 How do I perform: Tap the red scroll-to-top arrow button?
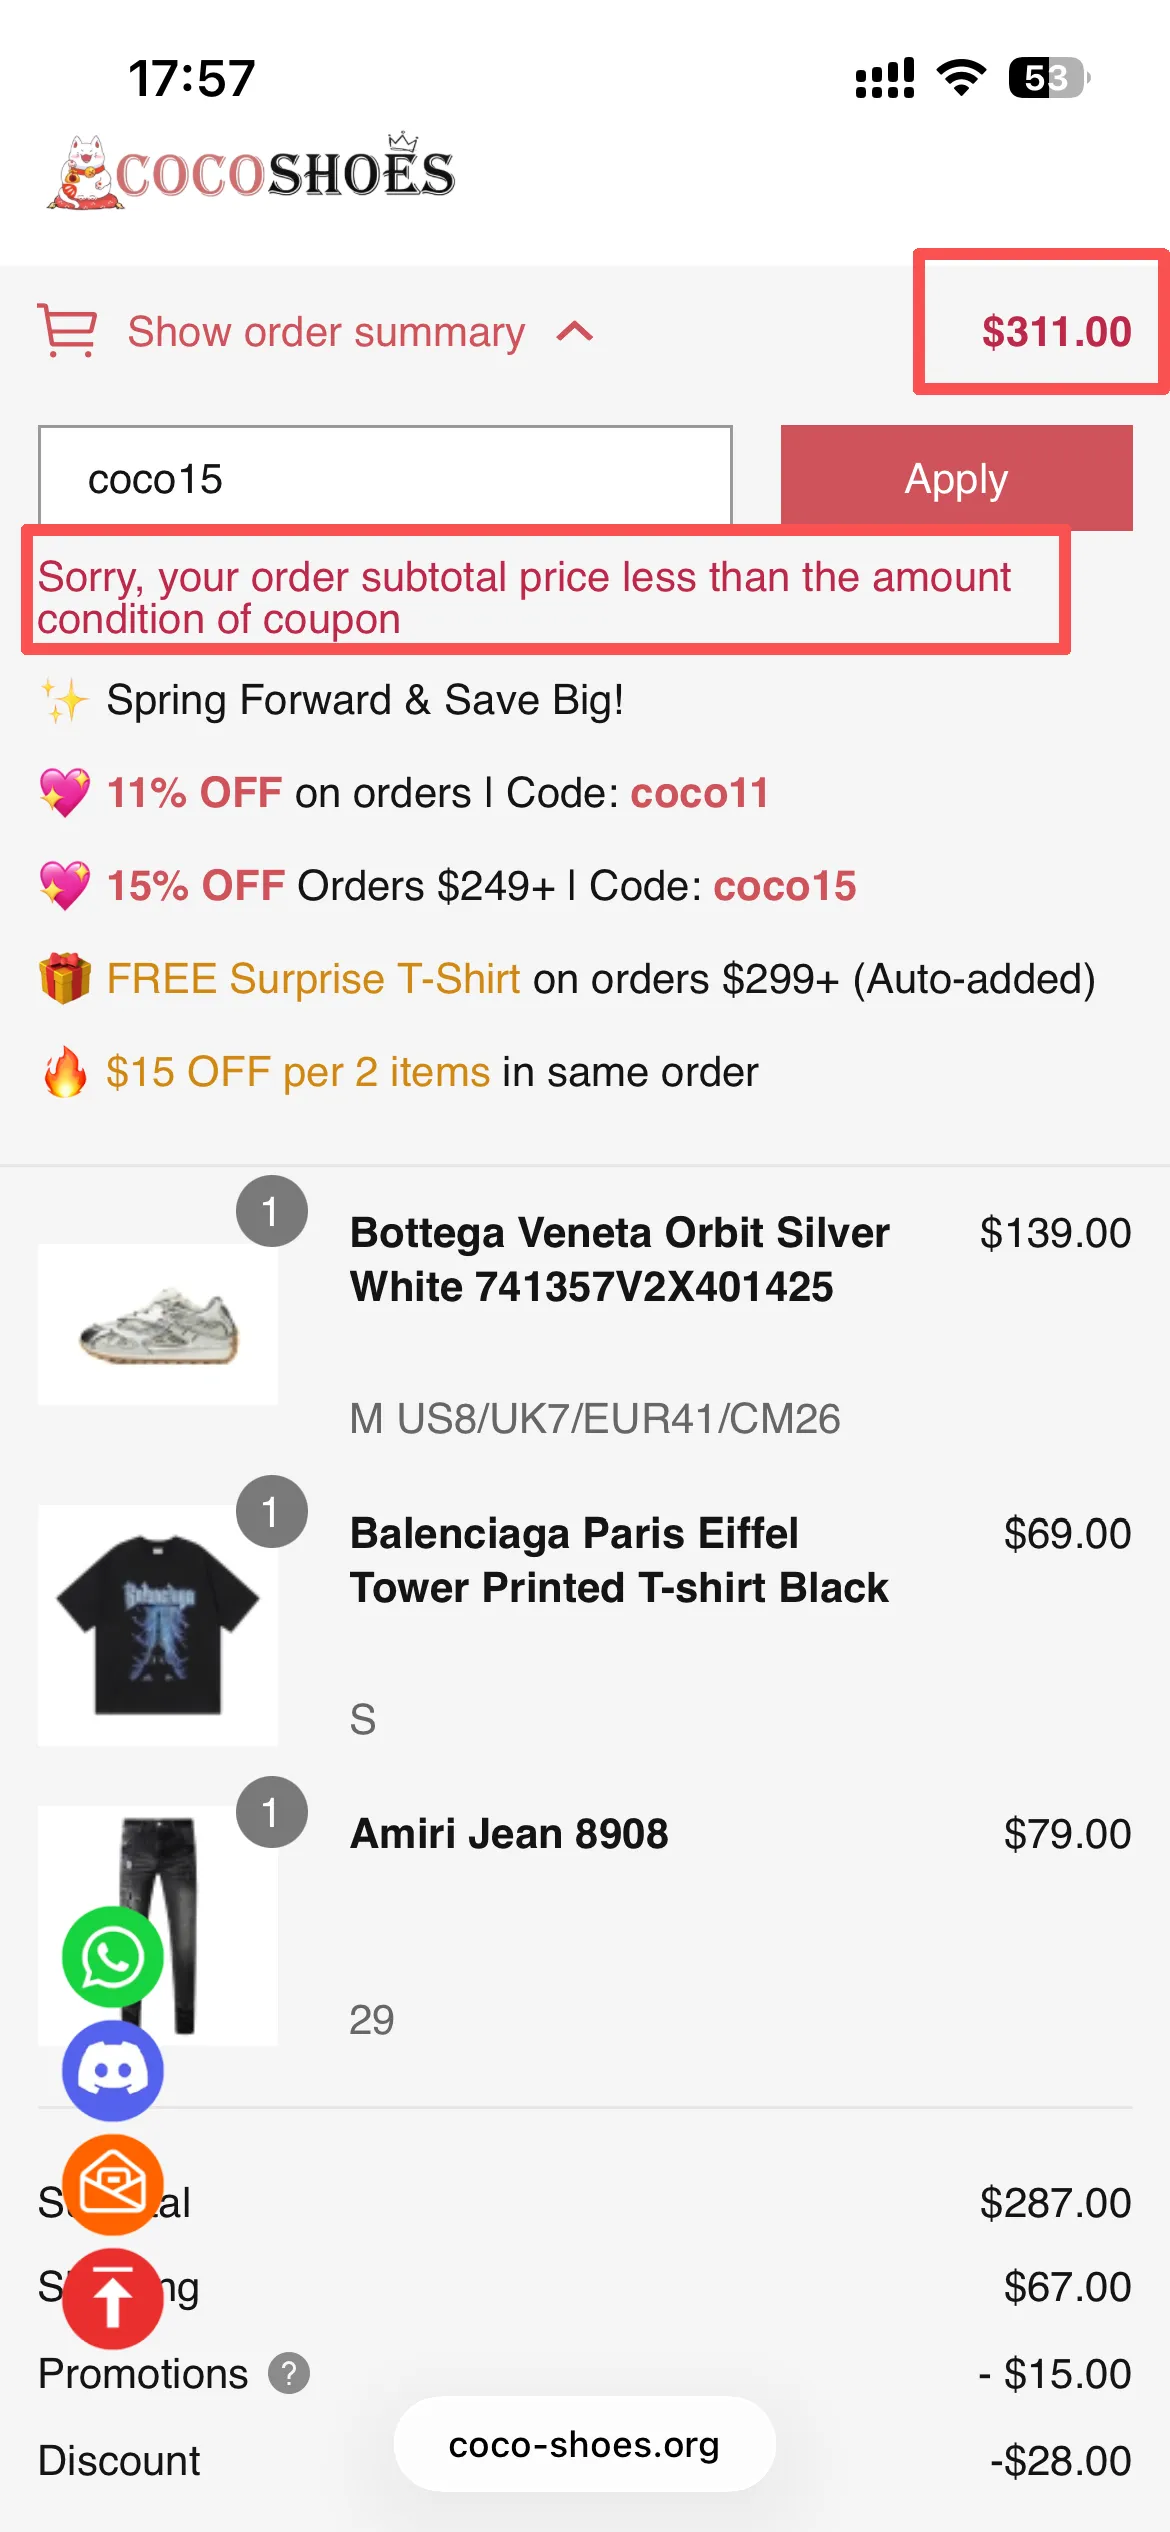(x=113, y=2298)
